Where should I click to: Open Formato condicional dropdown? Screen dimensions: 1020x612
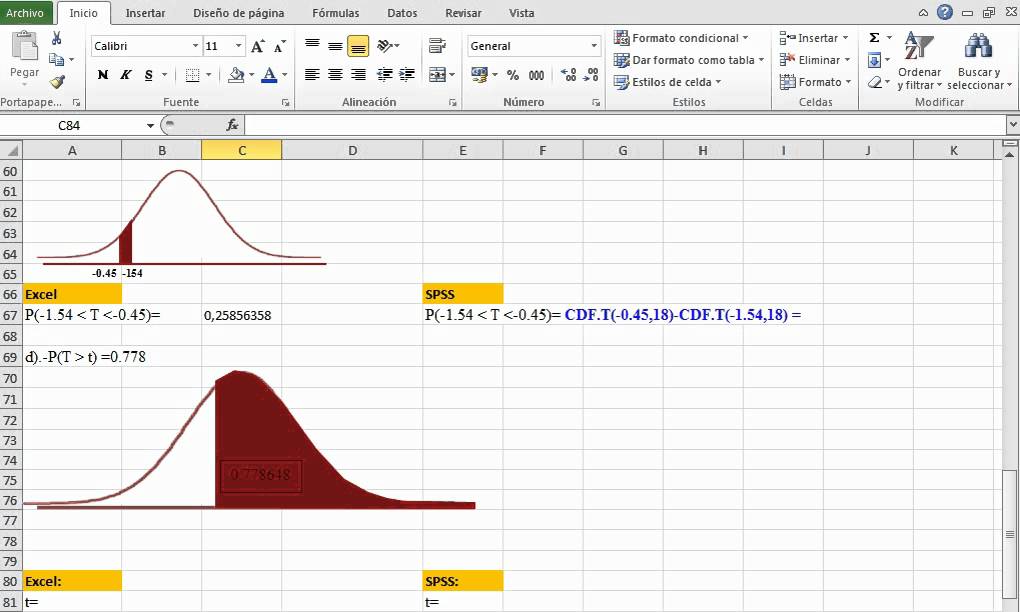[x=681, y=38]
